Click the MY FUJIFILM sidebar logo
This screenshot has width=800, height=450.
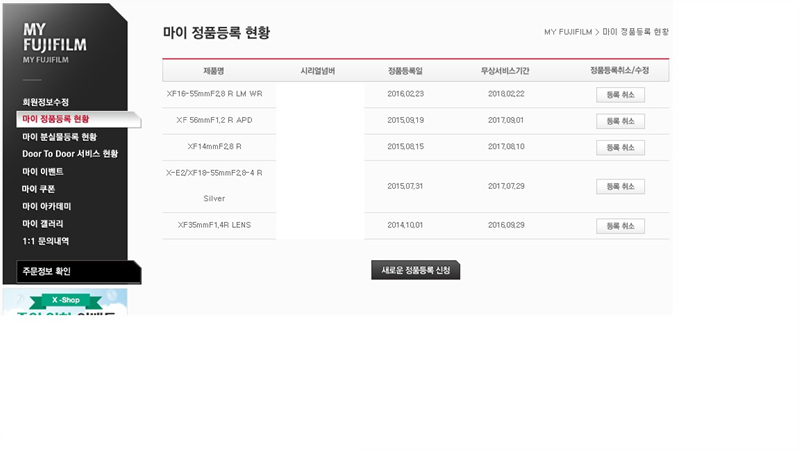[50, 42]
